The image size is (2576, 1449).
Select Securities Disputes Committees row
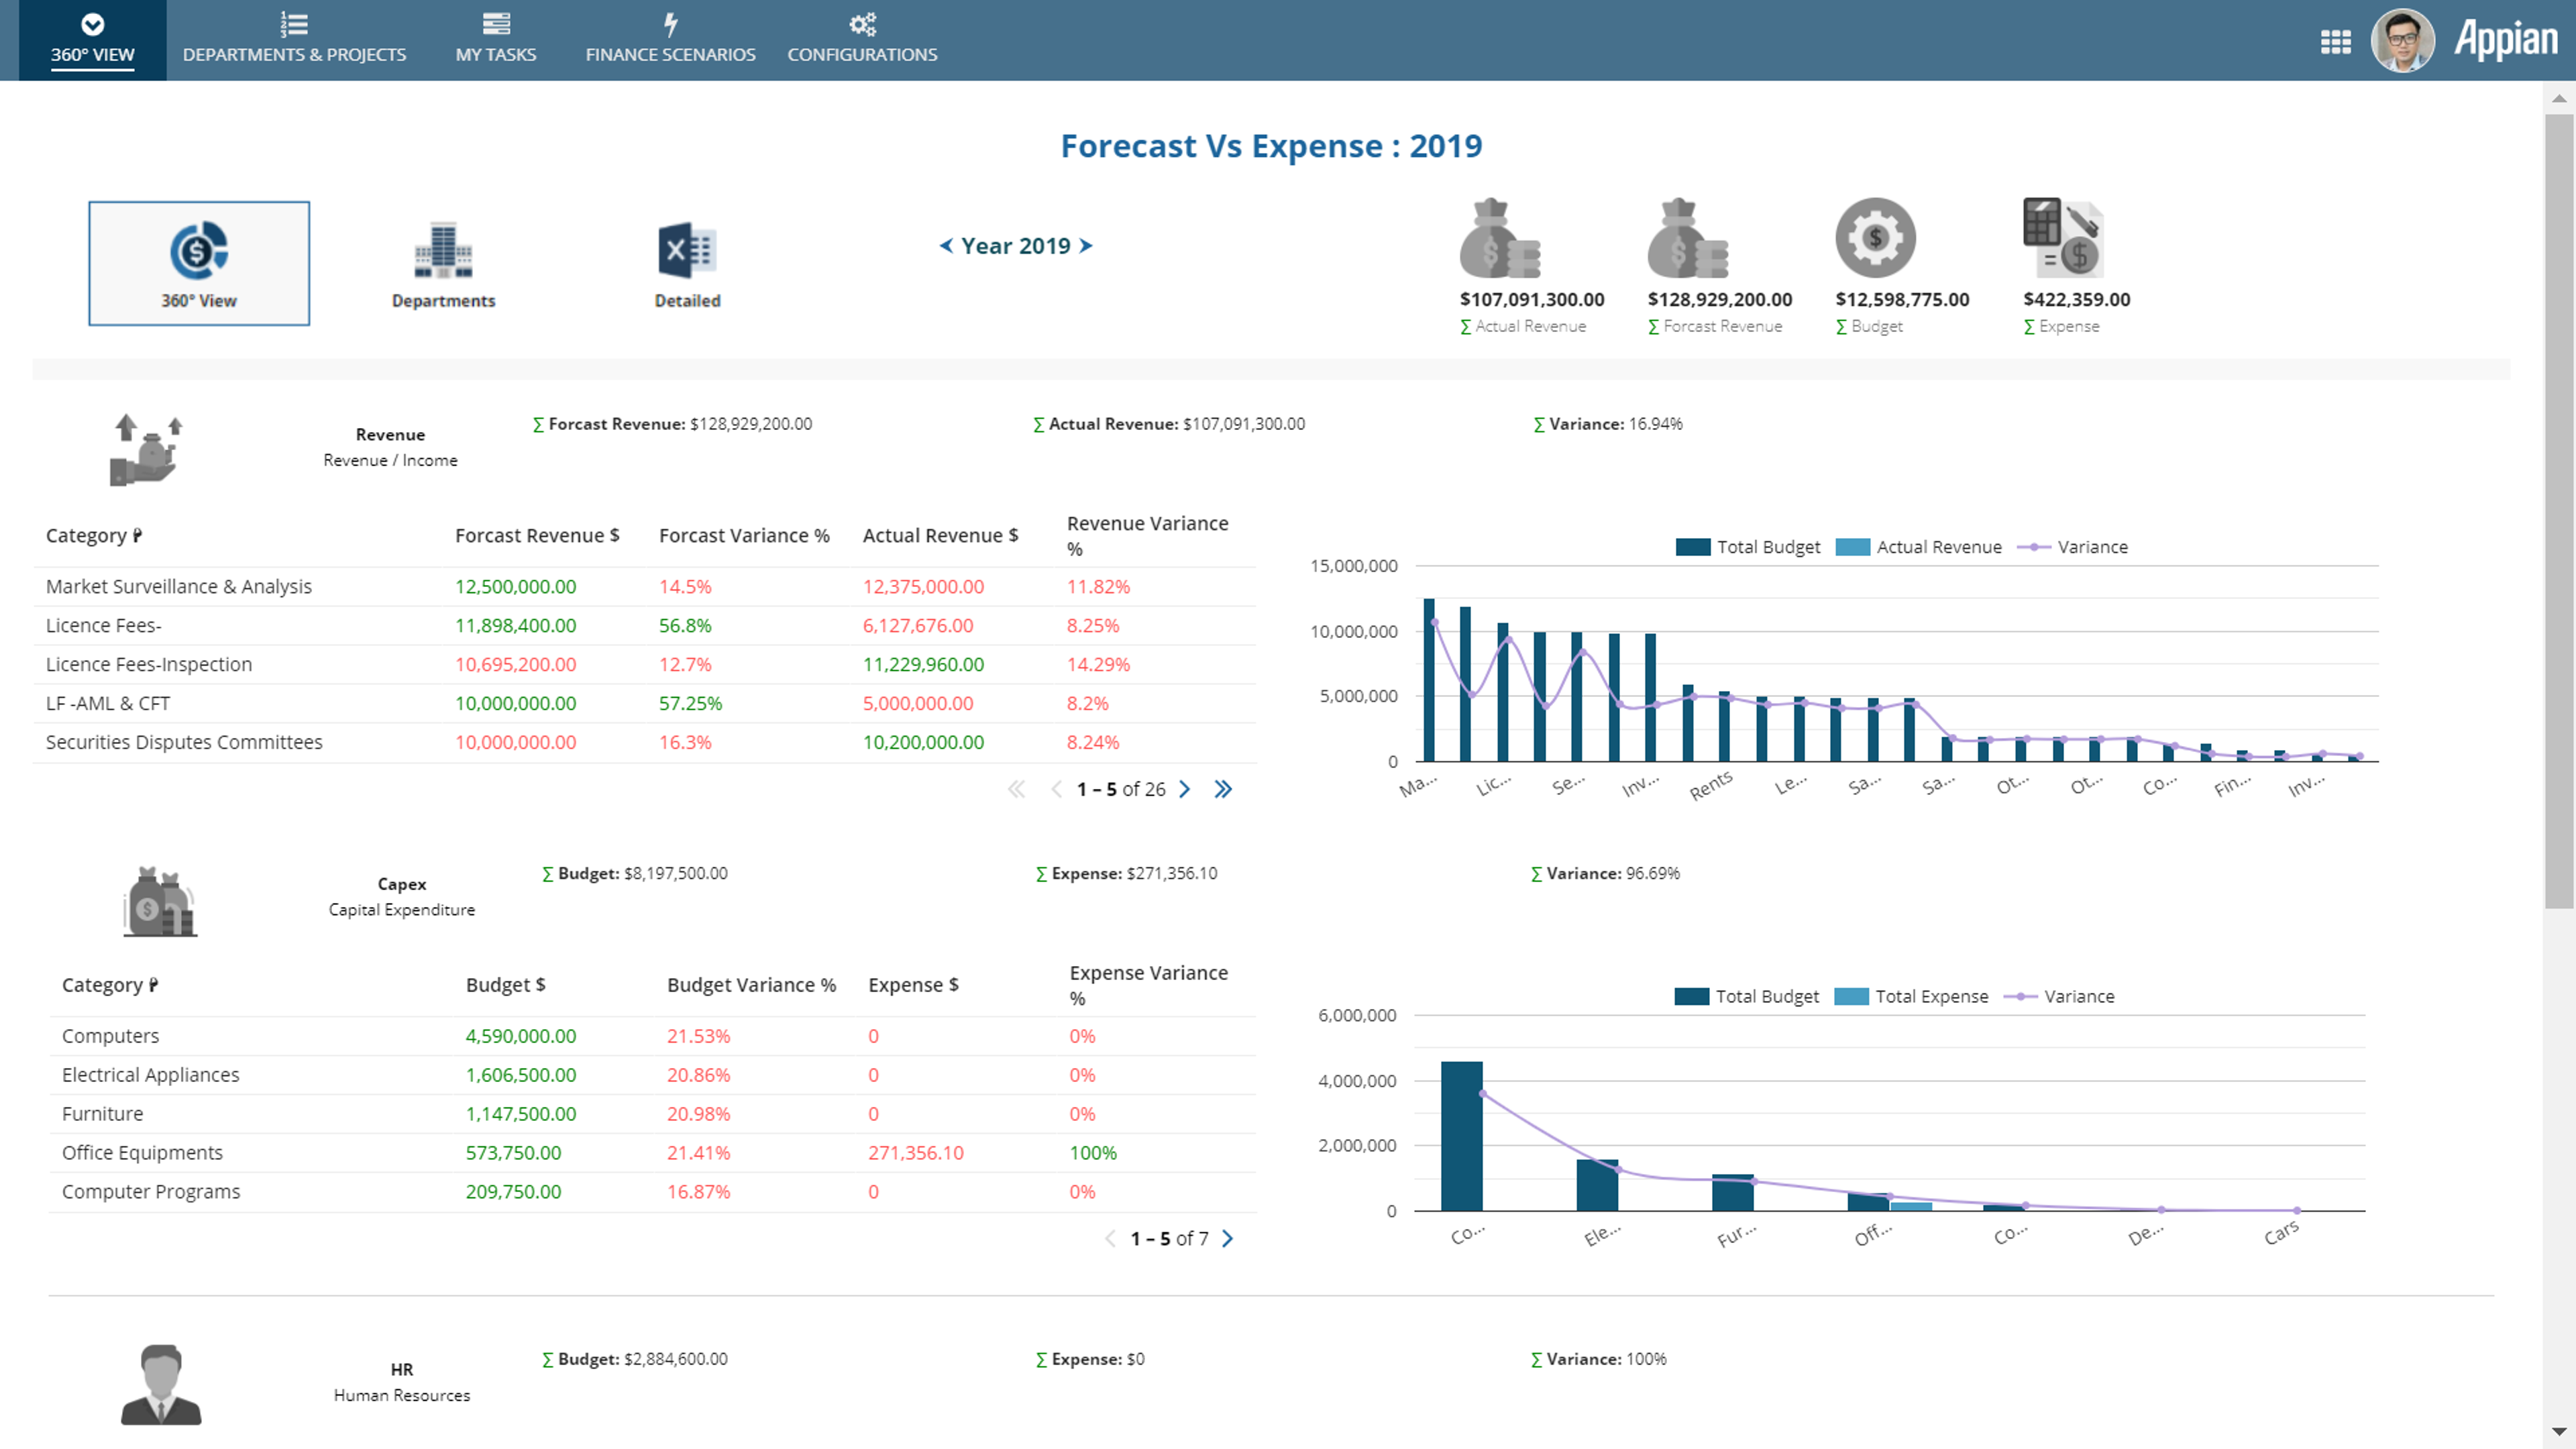pyautogui.click(x=645, y=743)
